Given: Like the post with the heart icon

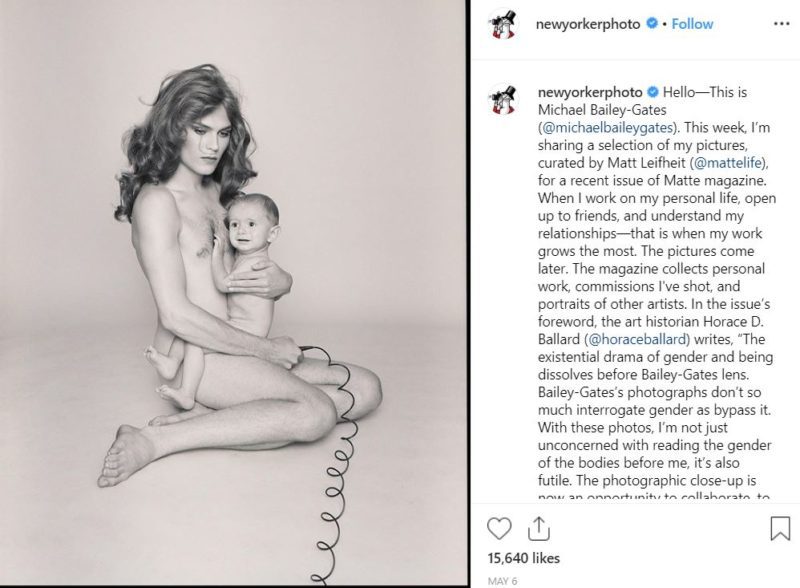Looking at the screenshot, I should click(x=498, y=527).
